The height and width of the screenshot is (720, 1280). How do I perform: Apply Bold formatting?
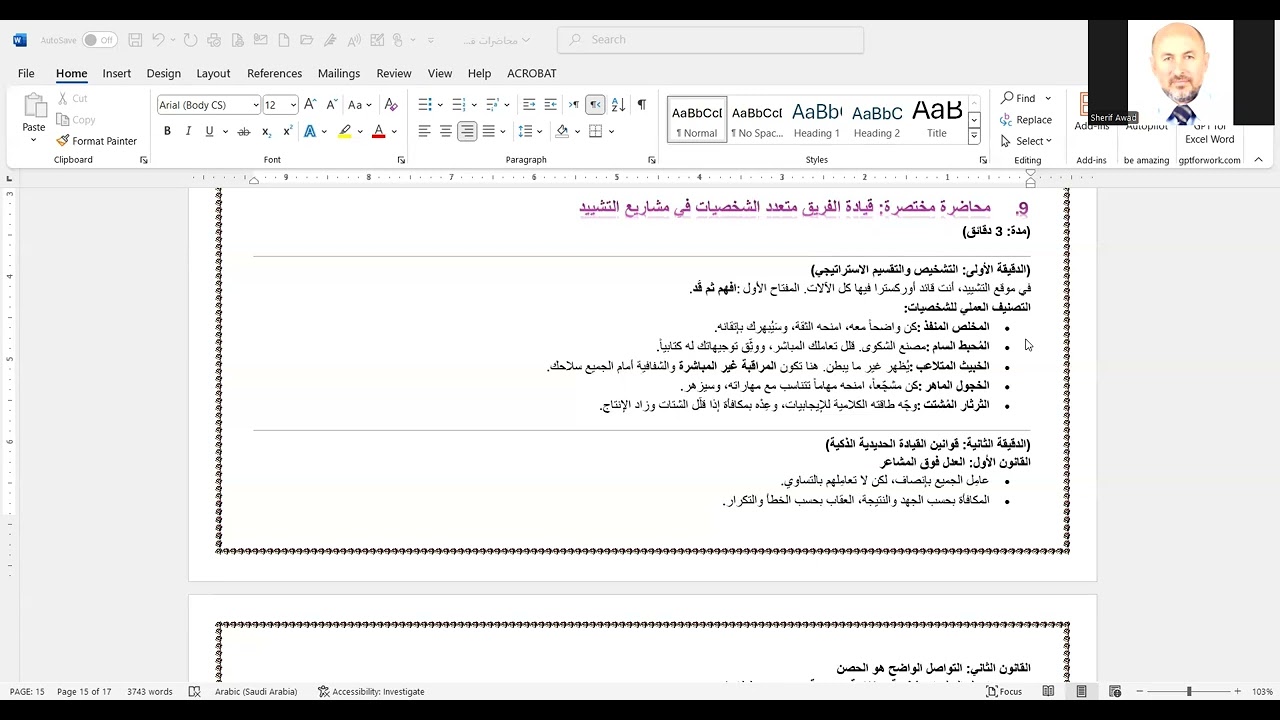pos(167,131)
